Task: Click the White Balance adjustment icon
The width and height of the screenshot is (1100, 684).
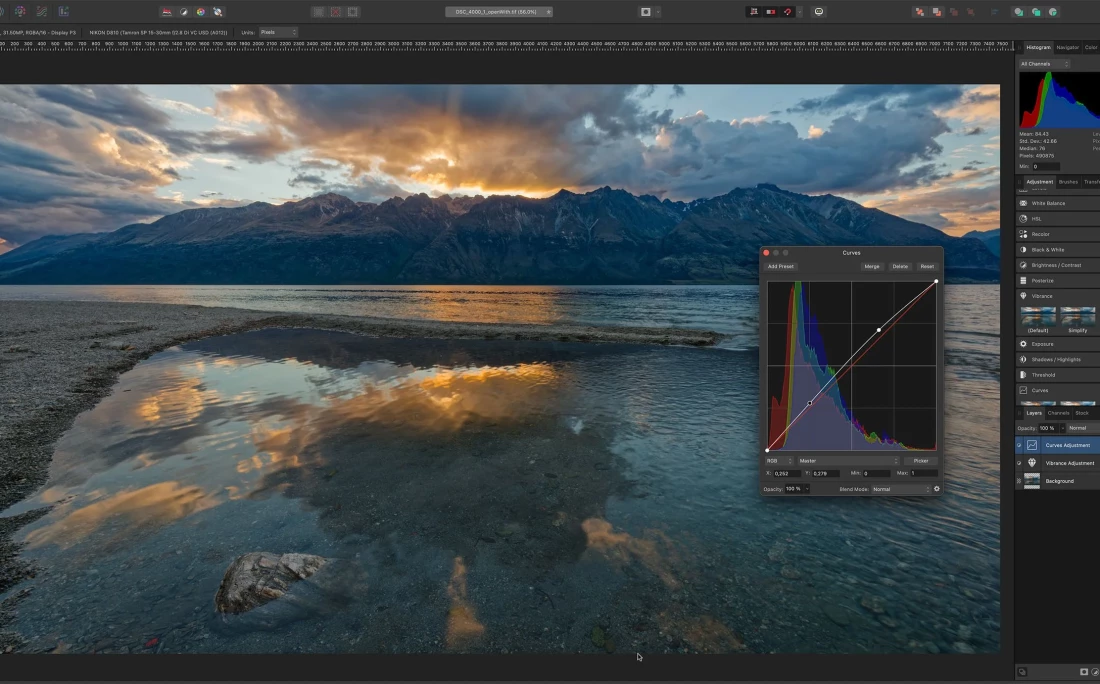Action: 1023,203
